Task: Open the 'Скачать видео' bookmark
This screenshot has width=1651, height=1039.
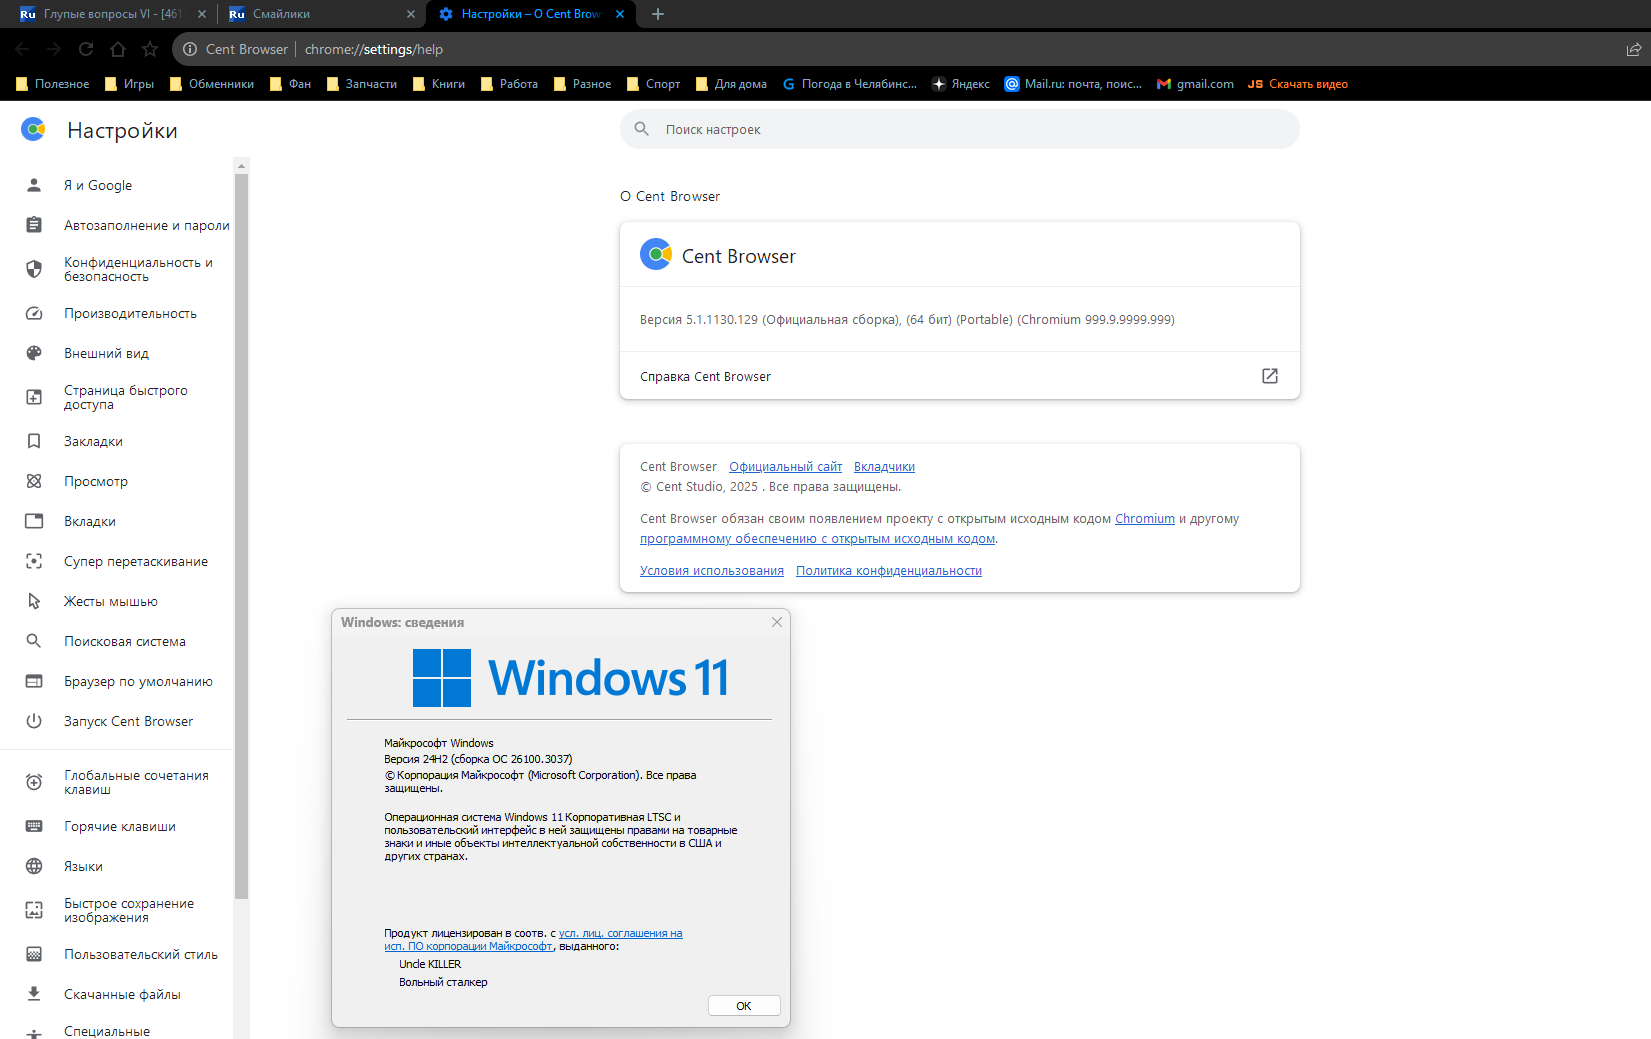Action: 1298,84
